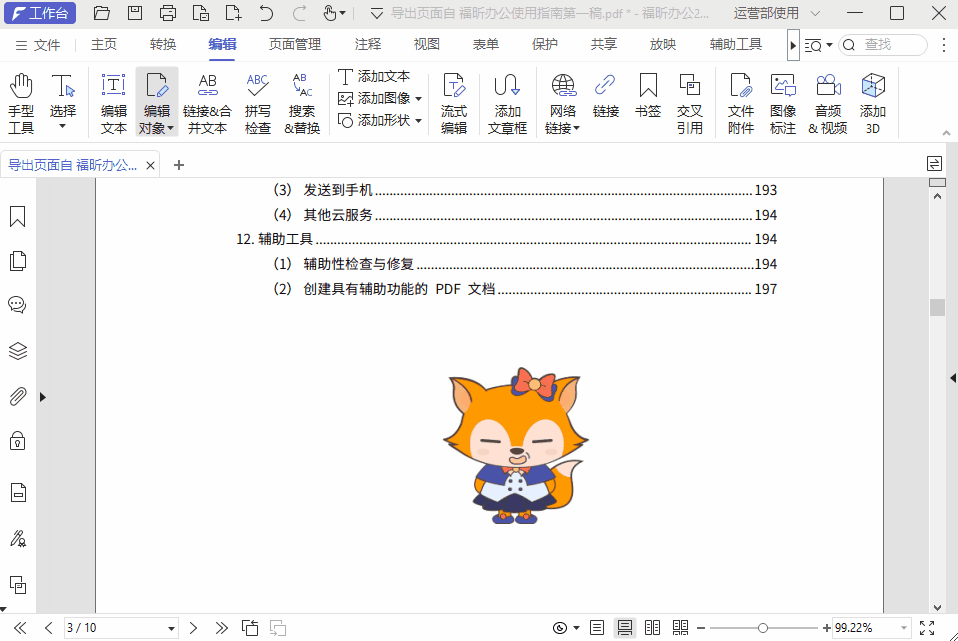The image size is (958, 641).
Task: Add a 文件附件 attachment
Action: click(741, 100)
